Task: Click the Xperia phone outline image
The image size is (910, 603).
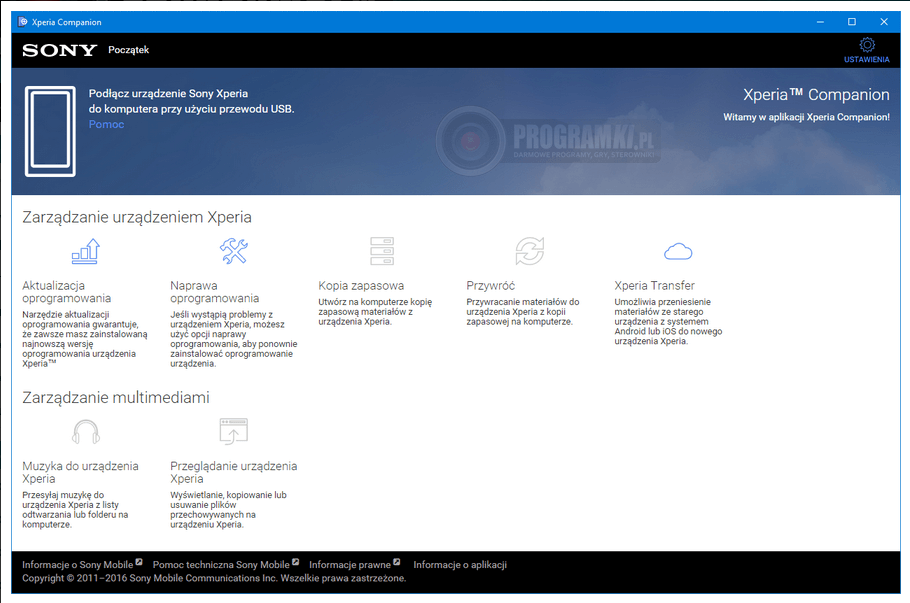Action: tap(50, 131)
